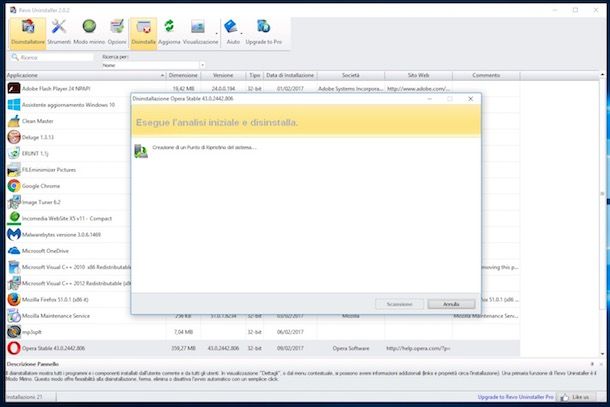Select Adobe Flash Player 24 NPAPI icon
This screenshot has height=407, width=610.
(14, 88)
